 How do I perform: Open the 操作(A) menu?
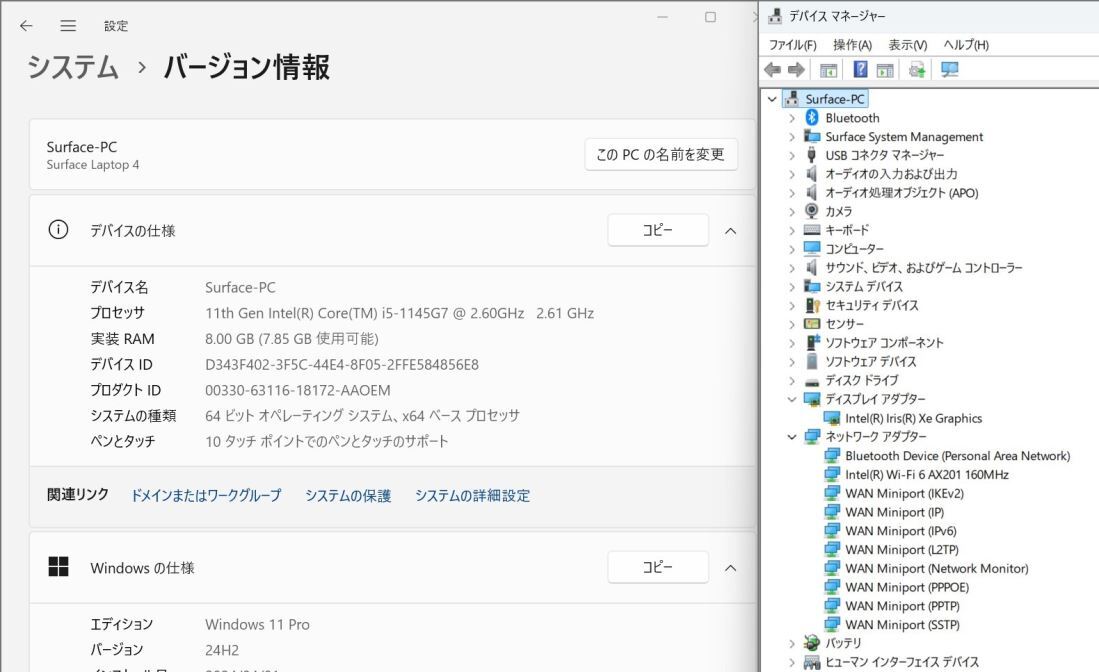[852, 45]
